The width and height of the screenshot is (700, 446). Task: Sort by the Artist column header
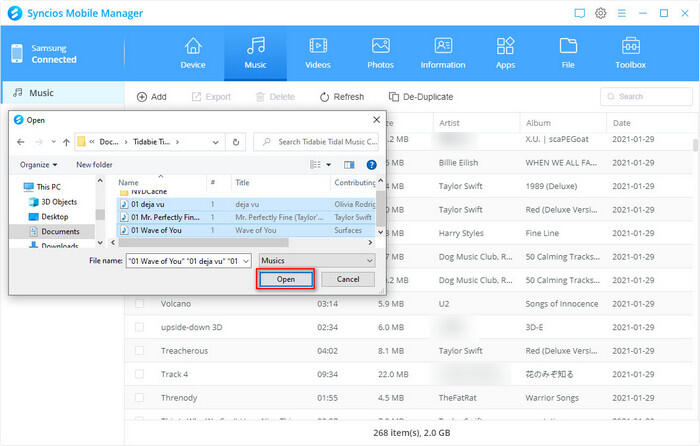pyautogui.click(x=449, y=123)
